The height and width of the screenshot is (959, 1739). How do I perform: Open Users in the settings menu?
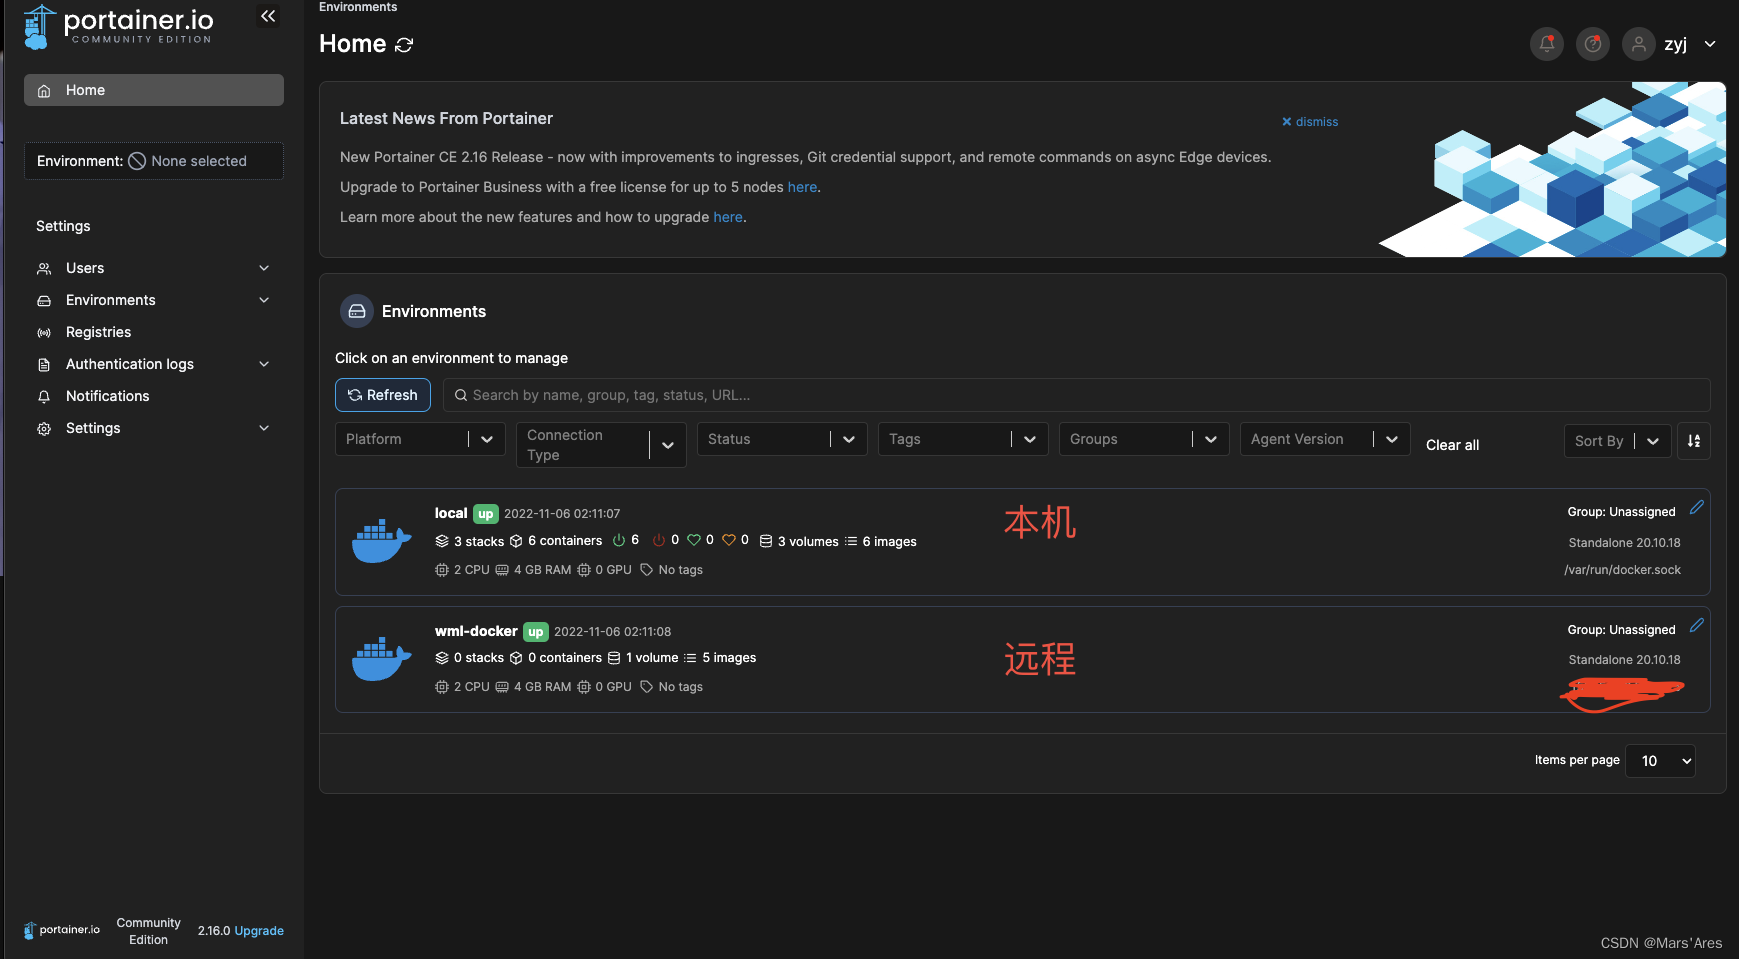coord(154,268)
